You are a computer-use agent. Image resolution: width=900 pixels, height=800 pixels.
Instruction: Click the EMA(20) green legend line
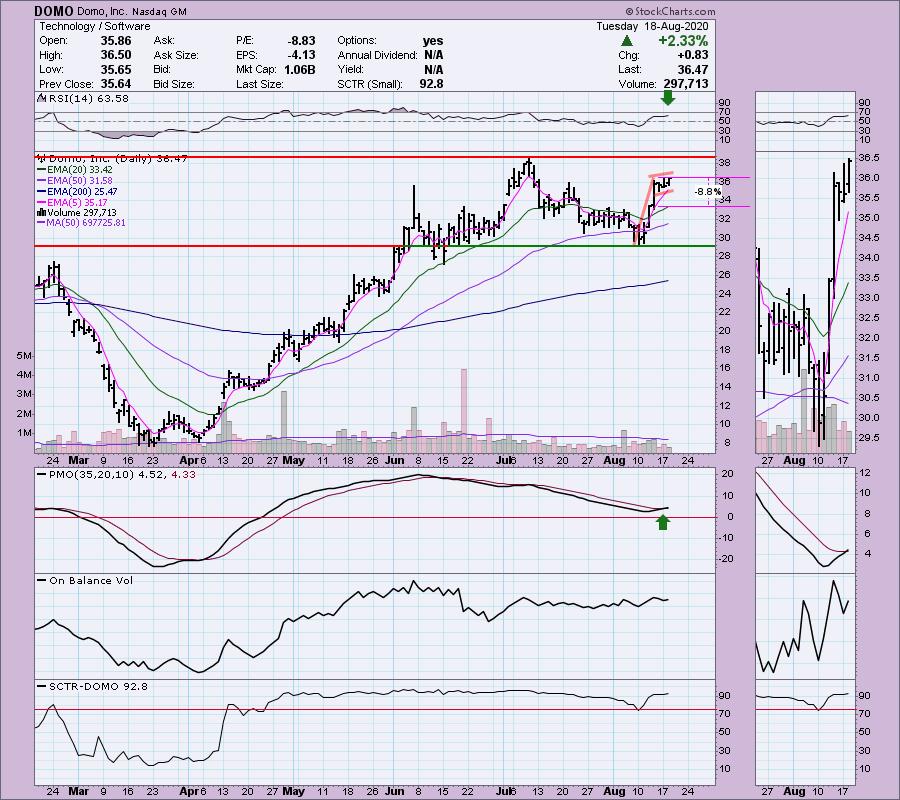click(x=41, y=170)
